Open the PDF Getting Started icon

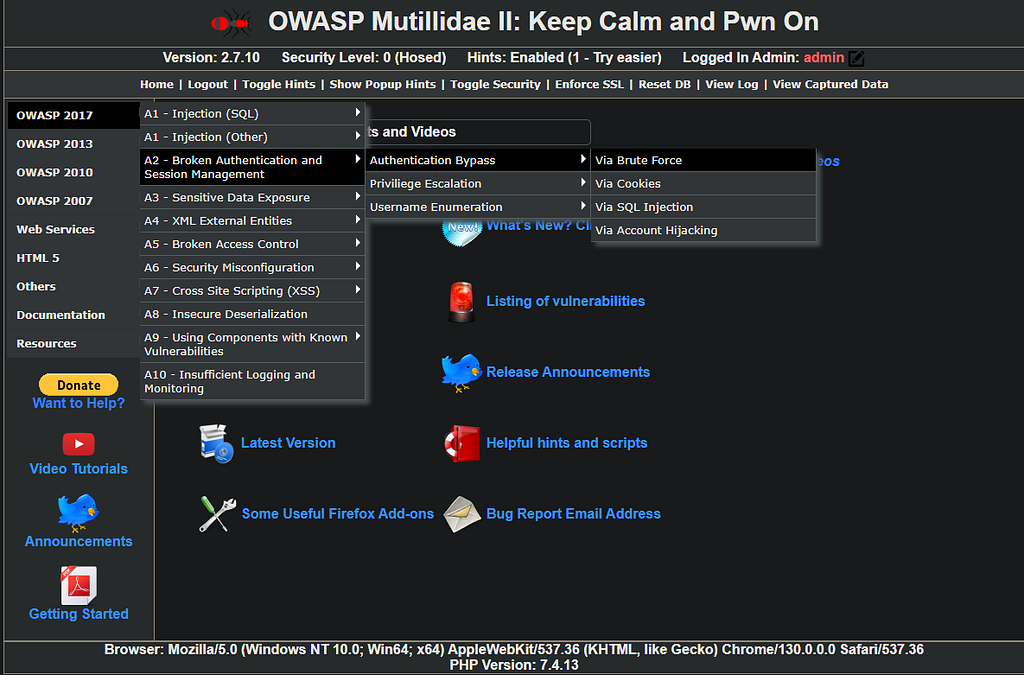point(78,585)
